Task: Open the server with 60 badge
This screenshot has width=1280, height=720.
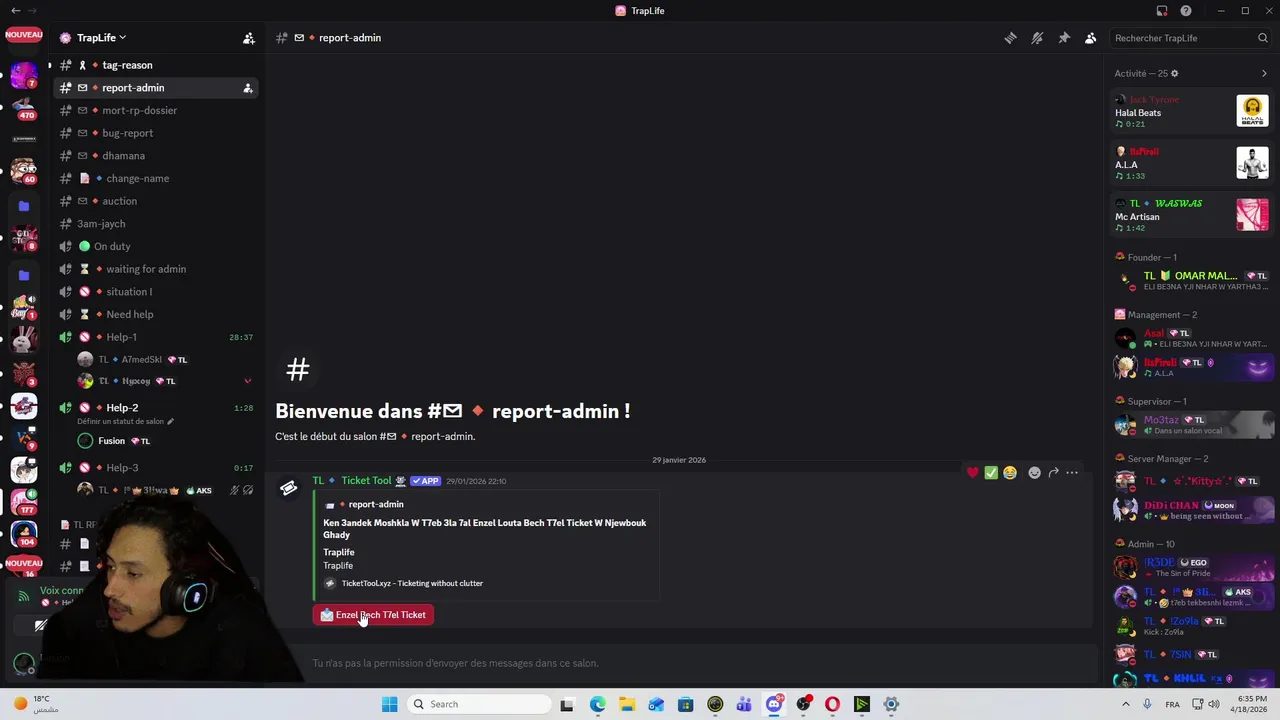Action: (x=24, y=170)
